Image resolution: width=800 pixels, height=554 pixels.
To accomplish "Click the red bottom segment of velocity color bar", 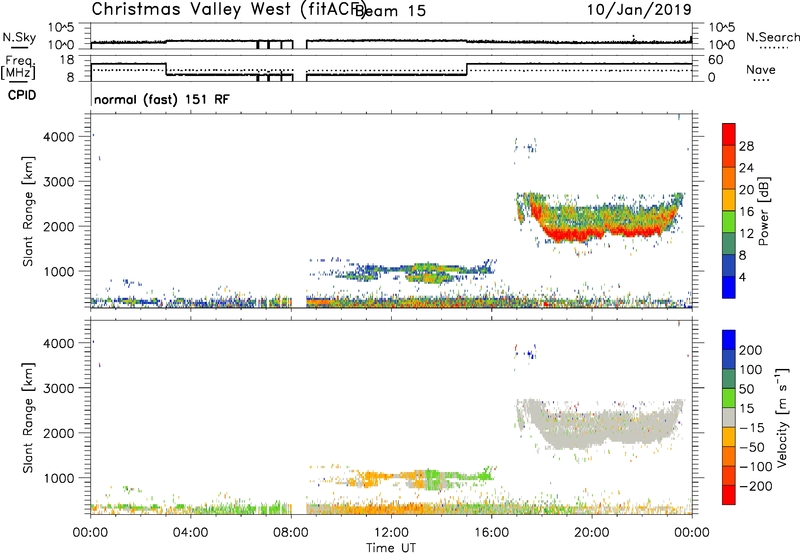I will tap(729, 495).
